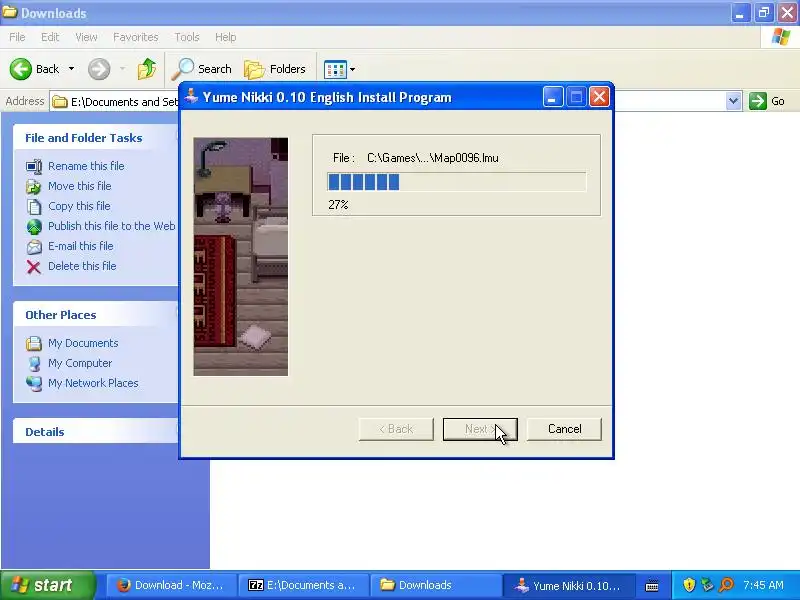Click Copy this file task link
Viewport: 800px width, 600px height.
coord(79,206)
